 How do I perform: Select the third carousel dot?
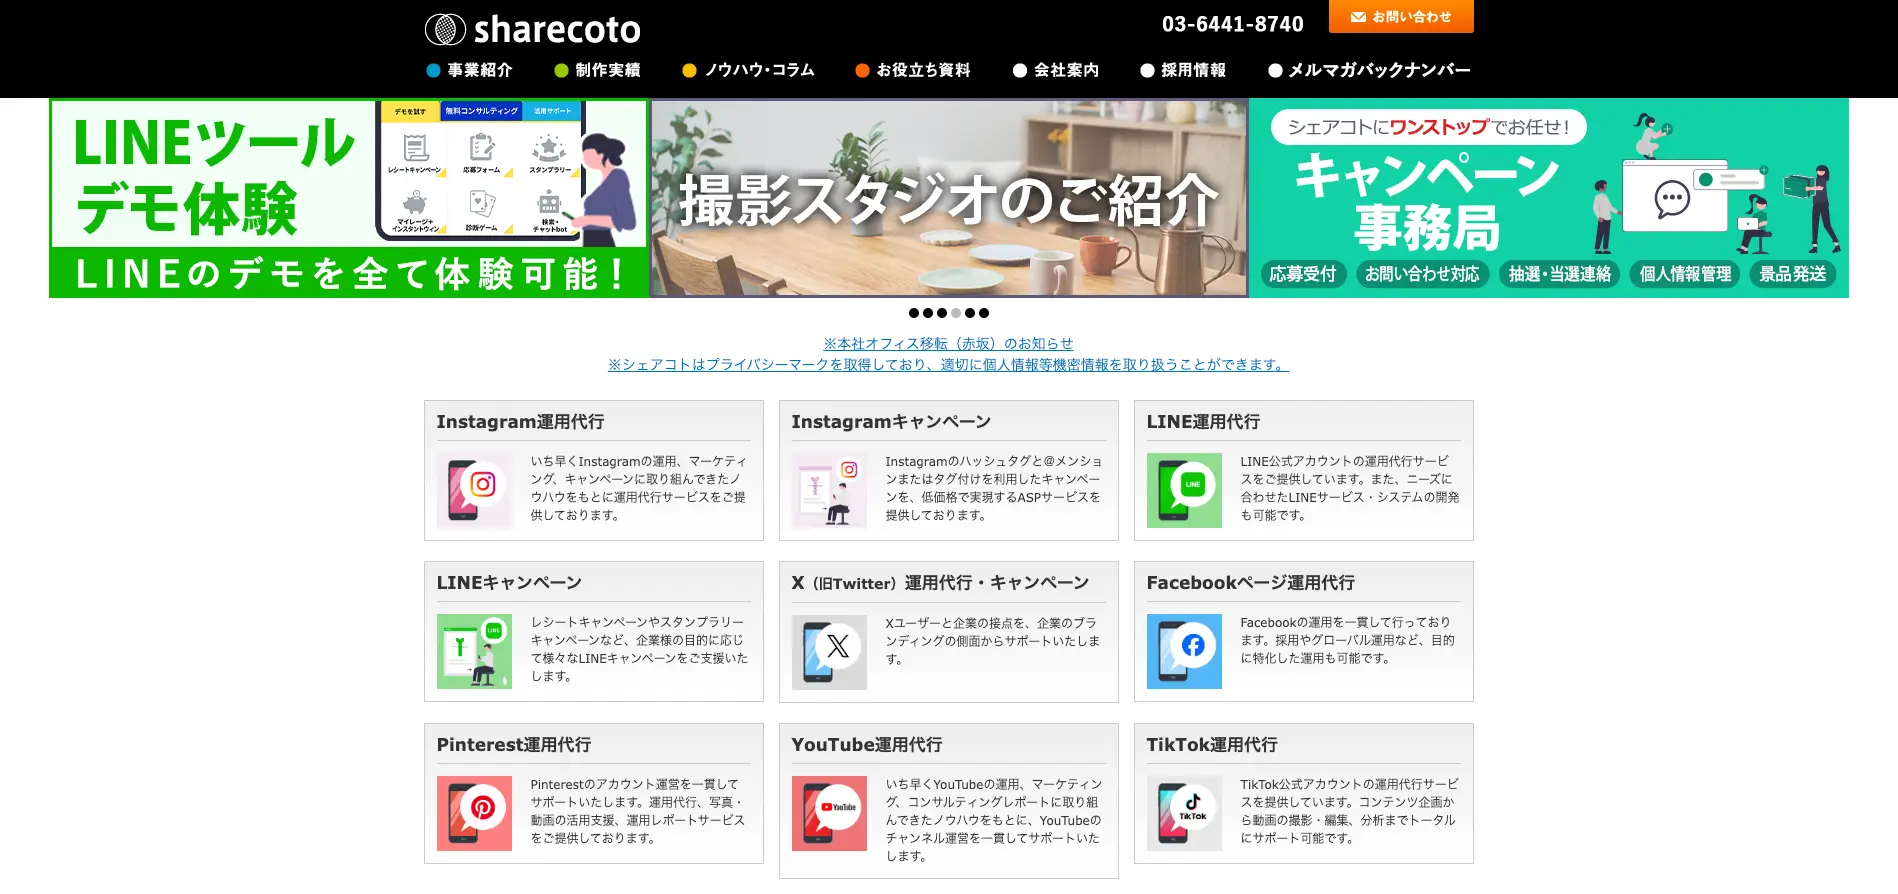click(942, 313)
